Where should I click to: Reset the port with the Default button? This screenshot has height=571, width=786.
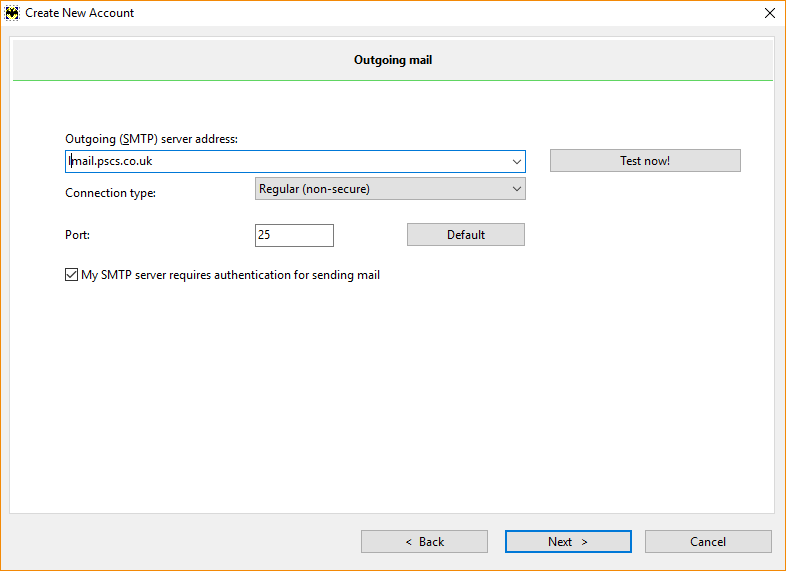[466, 235]
